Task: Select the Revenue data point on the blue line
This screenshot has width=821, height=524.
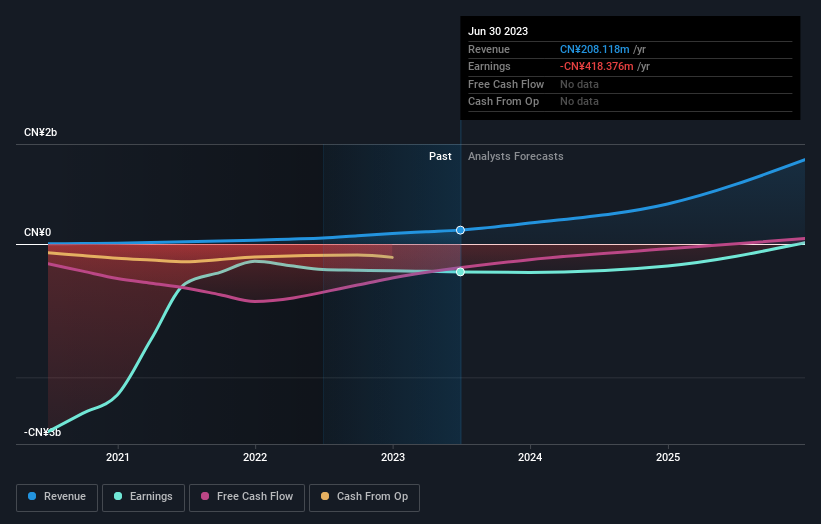Action: pos(460,230)
